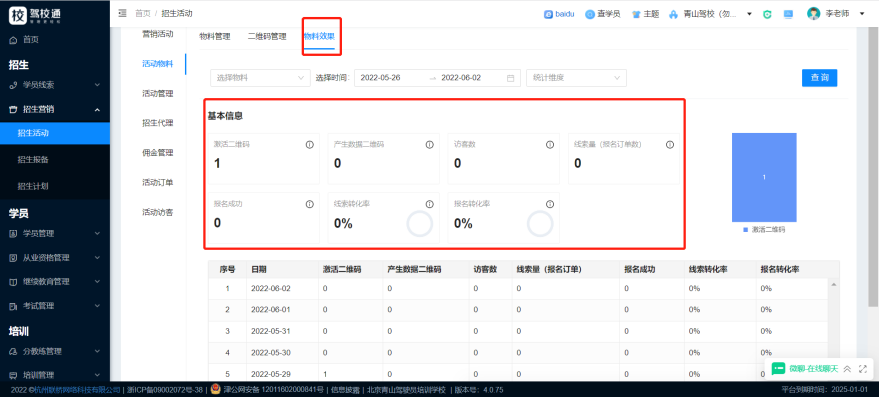
Task: Open 招生代理 in the secondary menu
Action: (158, 123)
